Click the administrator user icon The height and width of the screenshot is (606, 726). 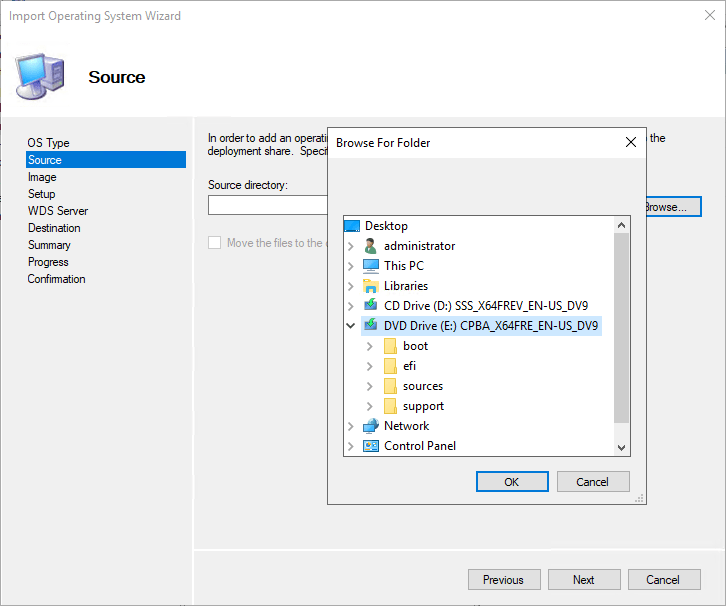tap(371, 246)
